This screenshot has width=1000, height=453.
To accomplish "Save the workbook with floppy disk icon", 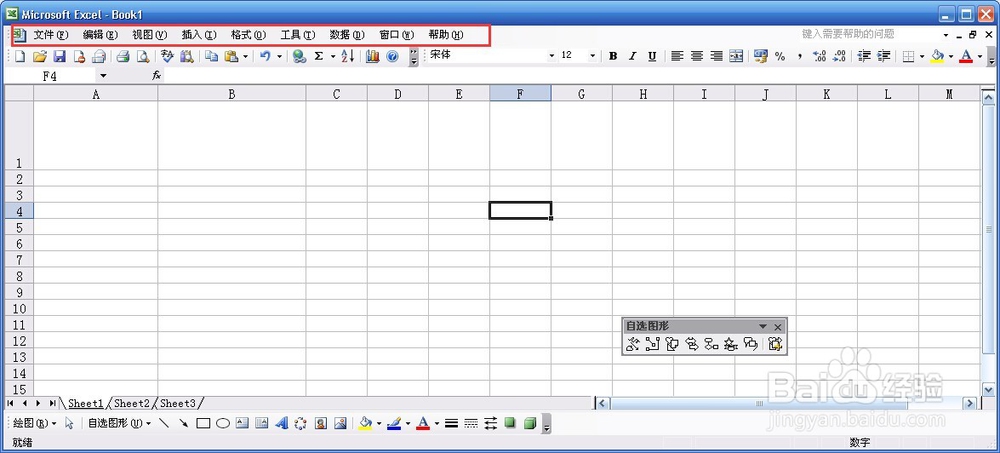I will [59, 57].
